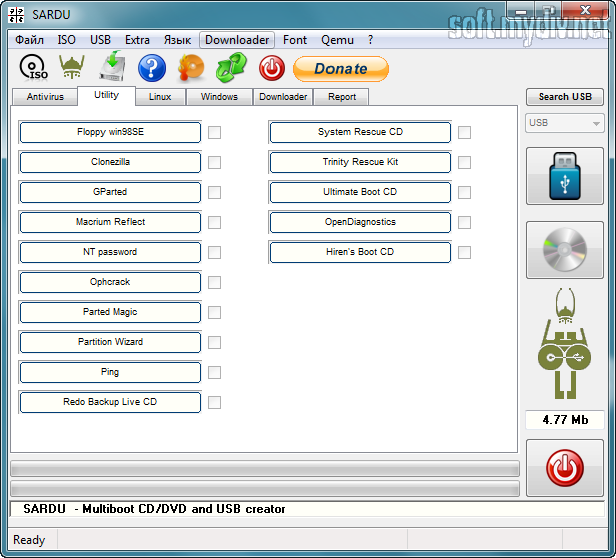This screenshot has width=616, height=558.
Task: Click the Hiren's Boot CD button
Action: point(360,252)
